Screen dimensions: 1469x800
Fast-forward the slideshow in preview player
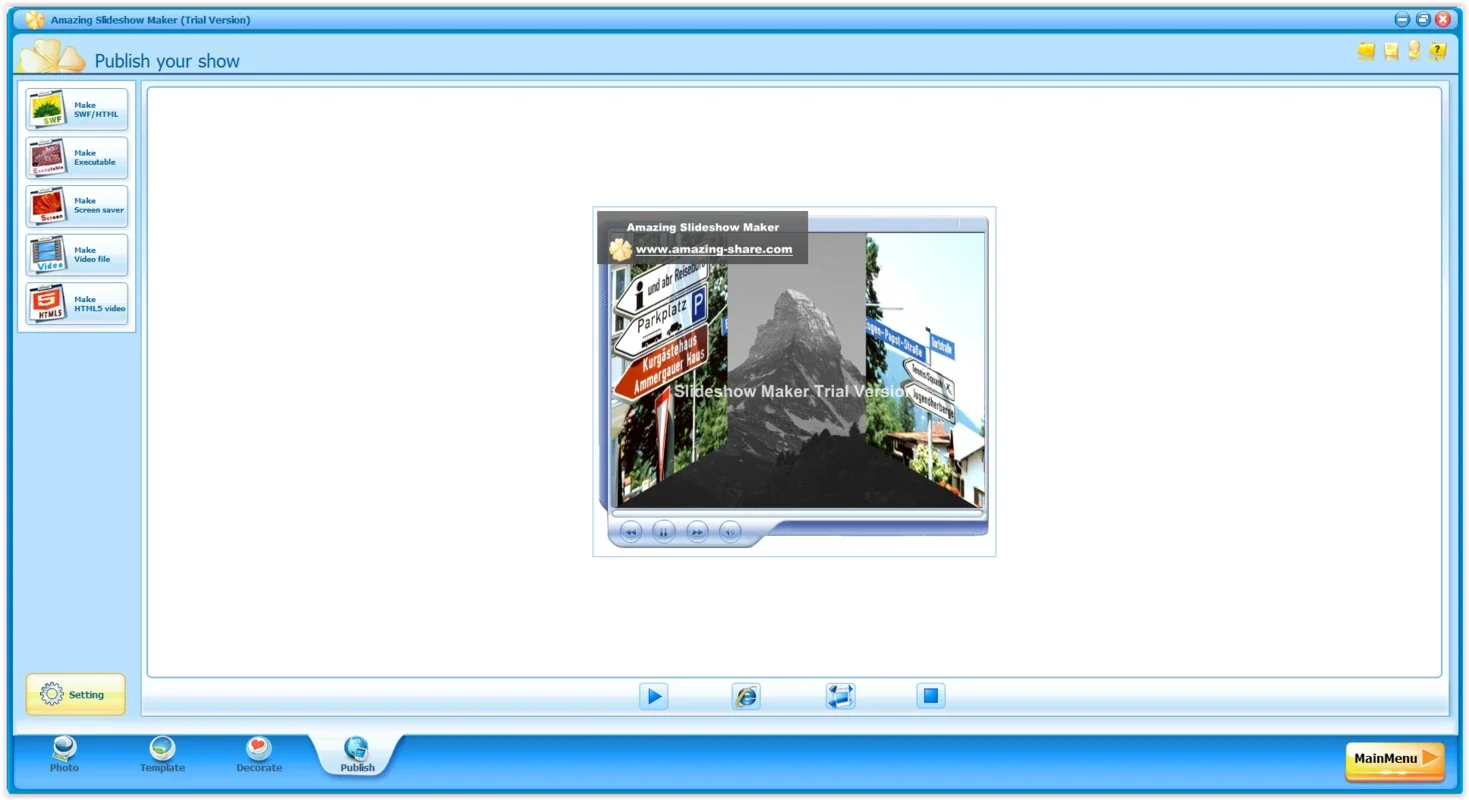click(x=697, y=532)
